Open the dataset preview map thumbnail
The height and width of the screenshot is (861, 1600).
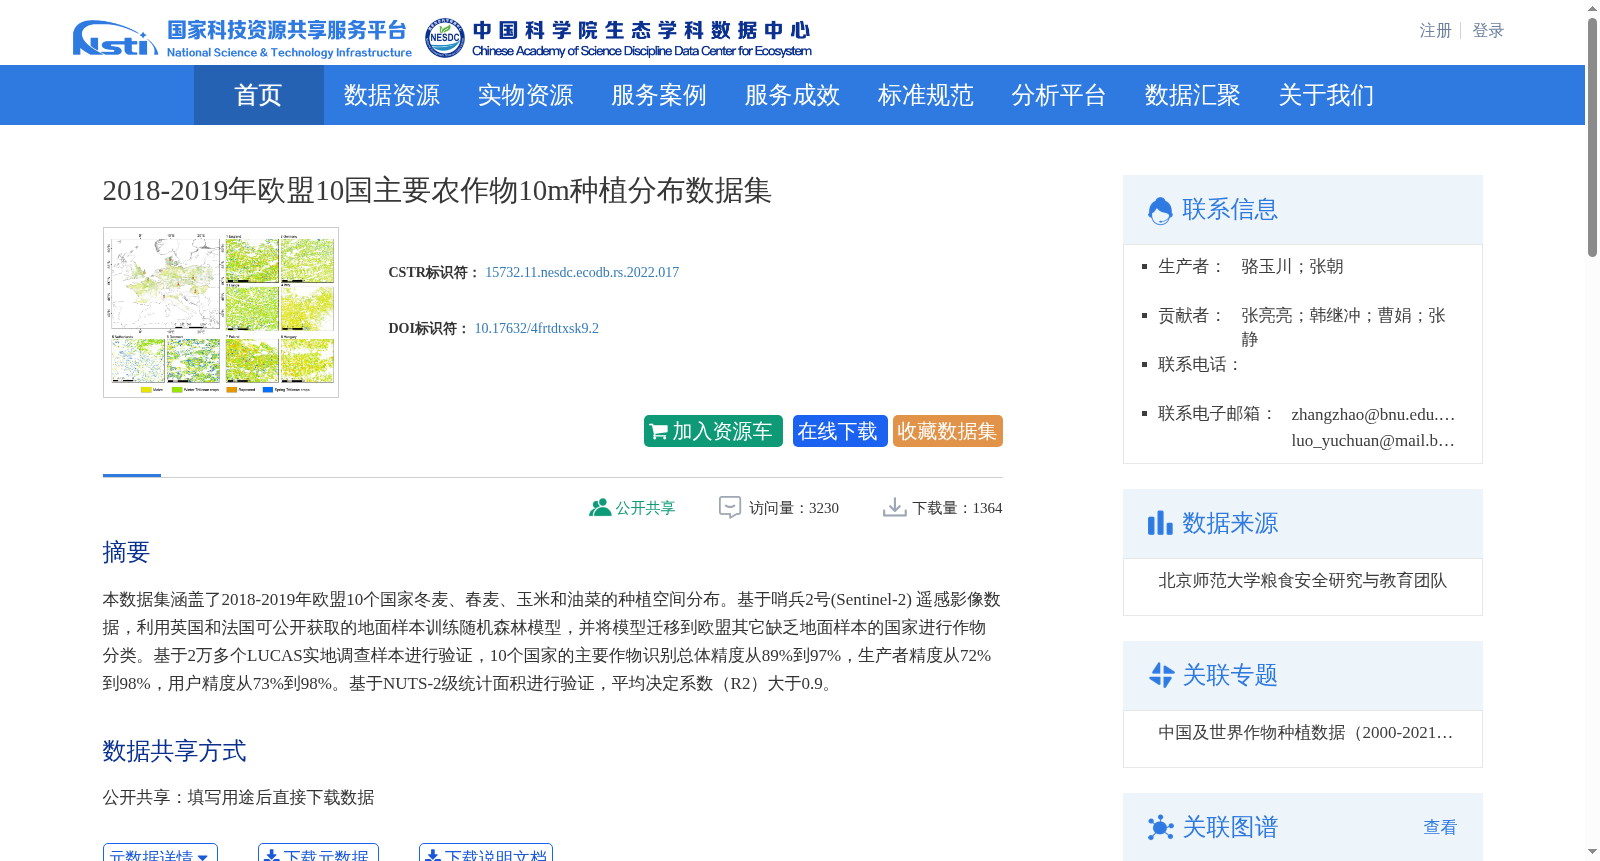coord(221,312)
